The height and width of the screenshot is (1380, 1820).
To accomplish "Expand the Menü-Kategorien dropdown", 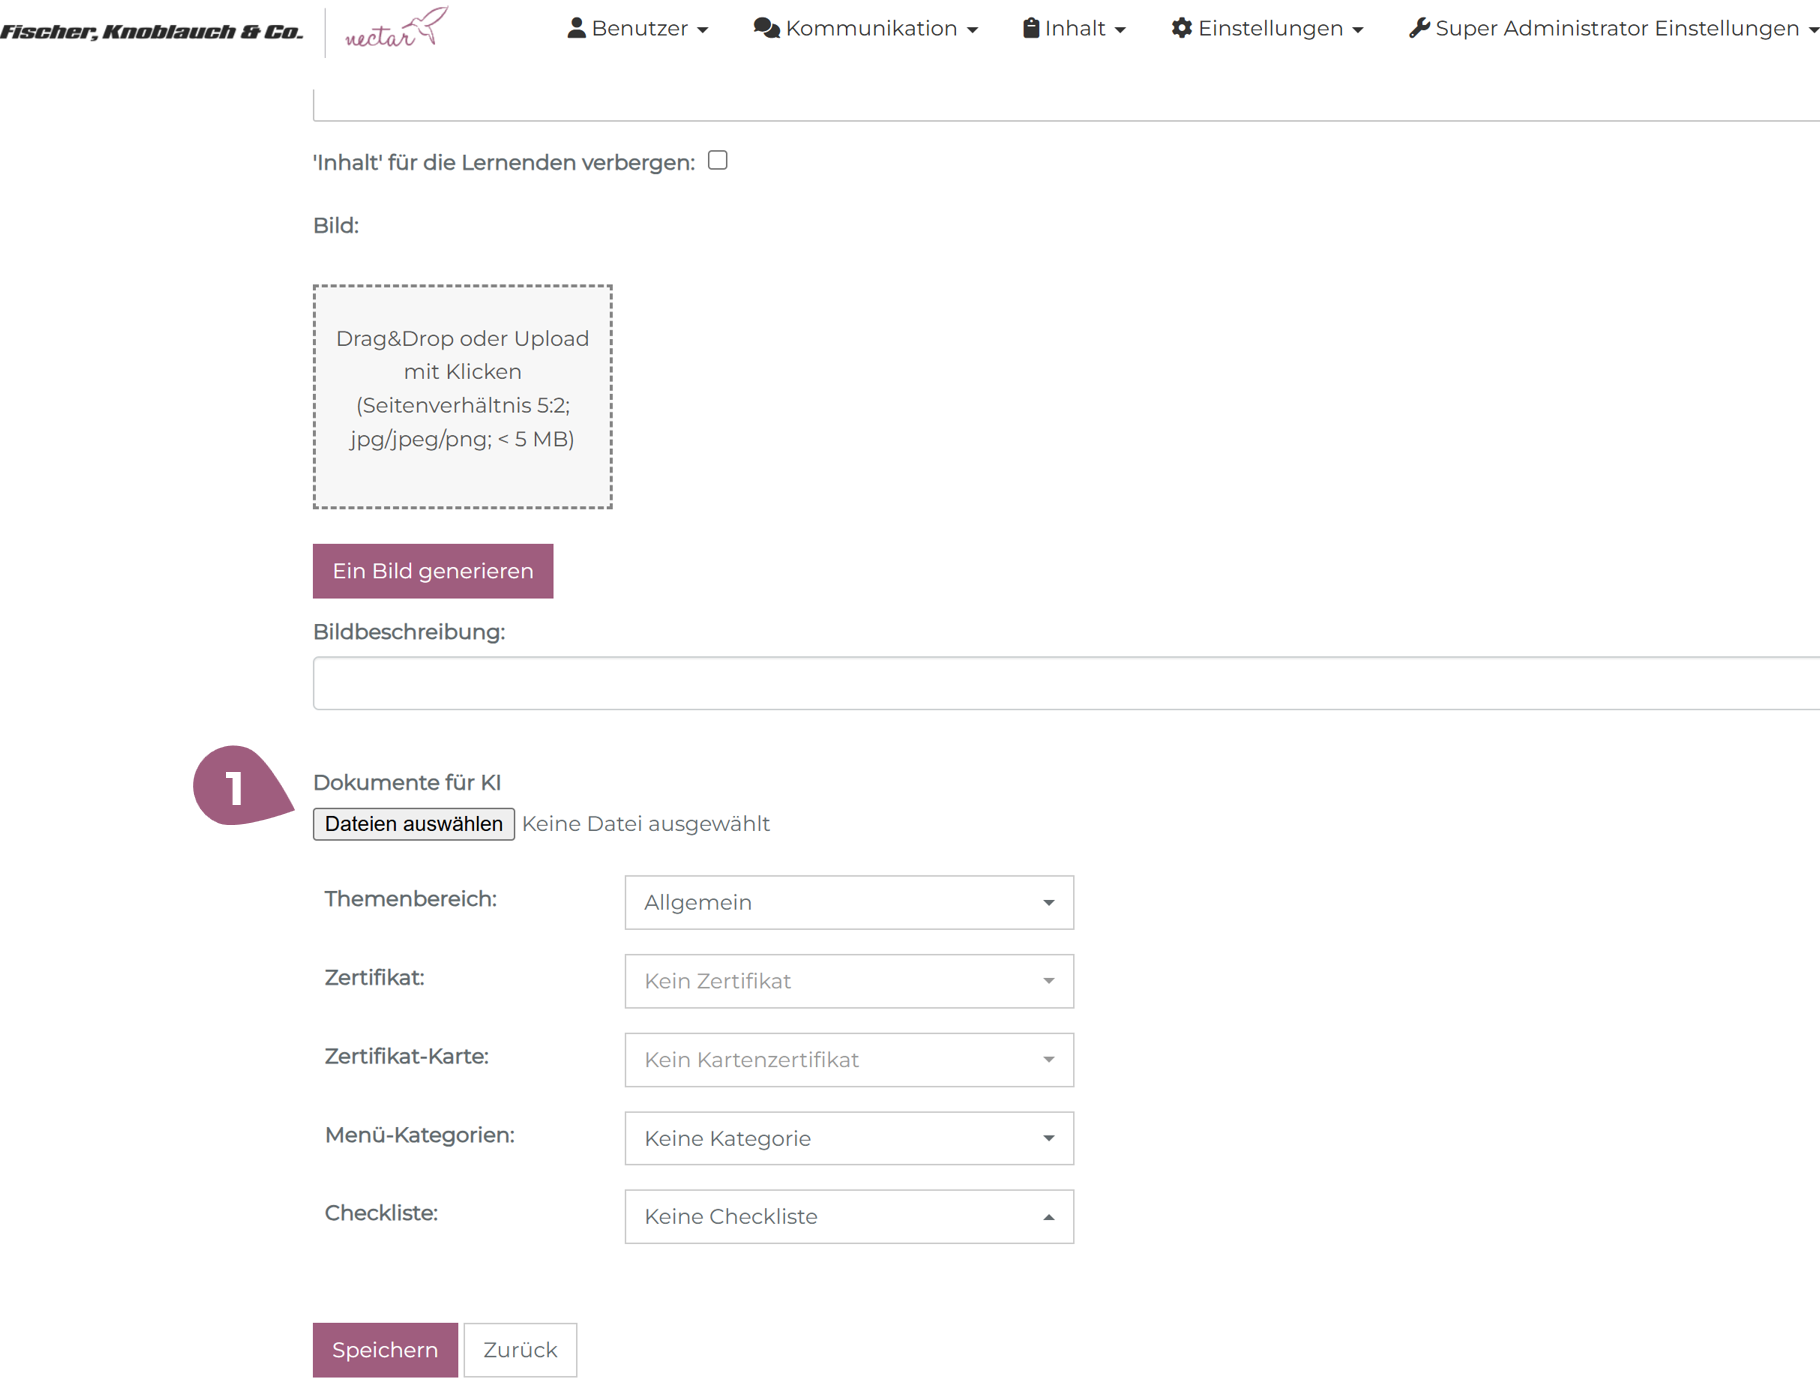I will click(x=848, y=1138).
